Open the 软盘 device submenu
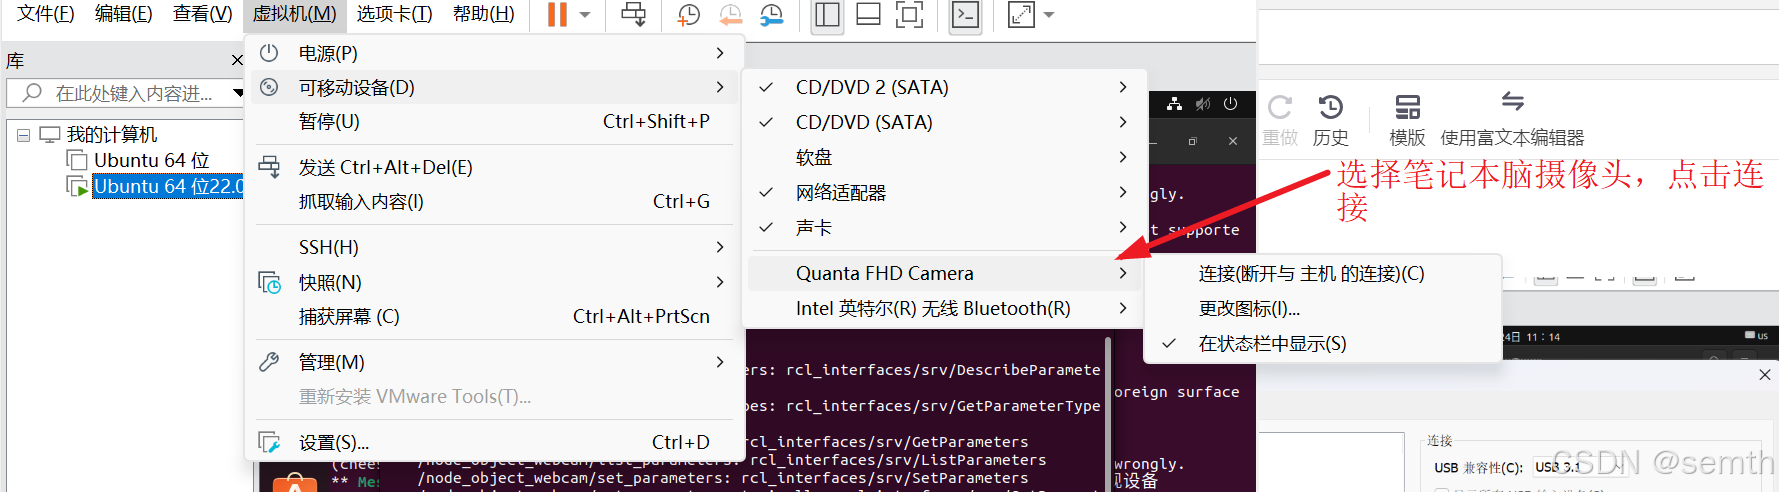 944,157
